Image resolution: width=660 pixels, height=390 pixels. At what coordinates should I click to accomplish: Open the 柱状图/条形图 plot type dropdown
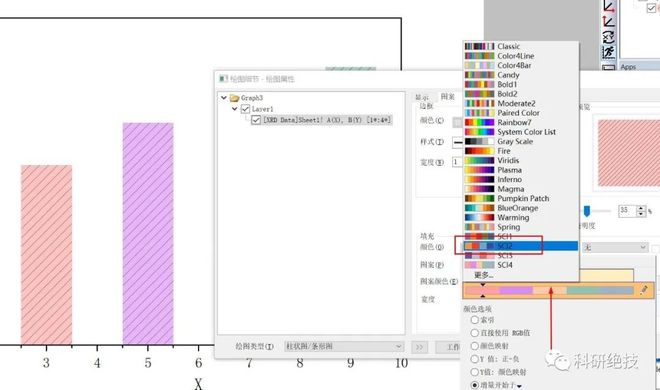point(344,346)
